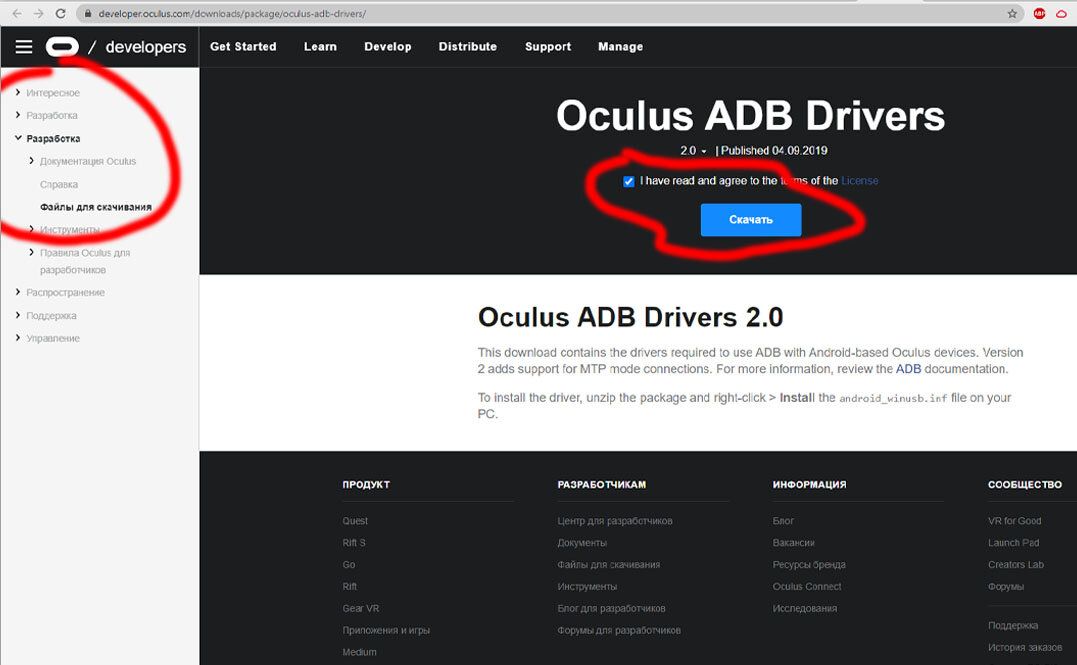This screenshot has height=665, width=1077.
Task: Open Вакансии footer link
Action: click(x=793, y=543)
